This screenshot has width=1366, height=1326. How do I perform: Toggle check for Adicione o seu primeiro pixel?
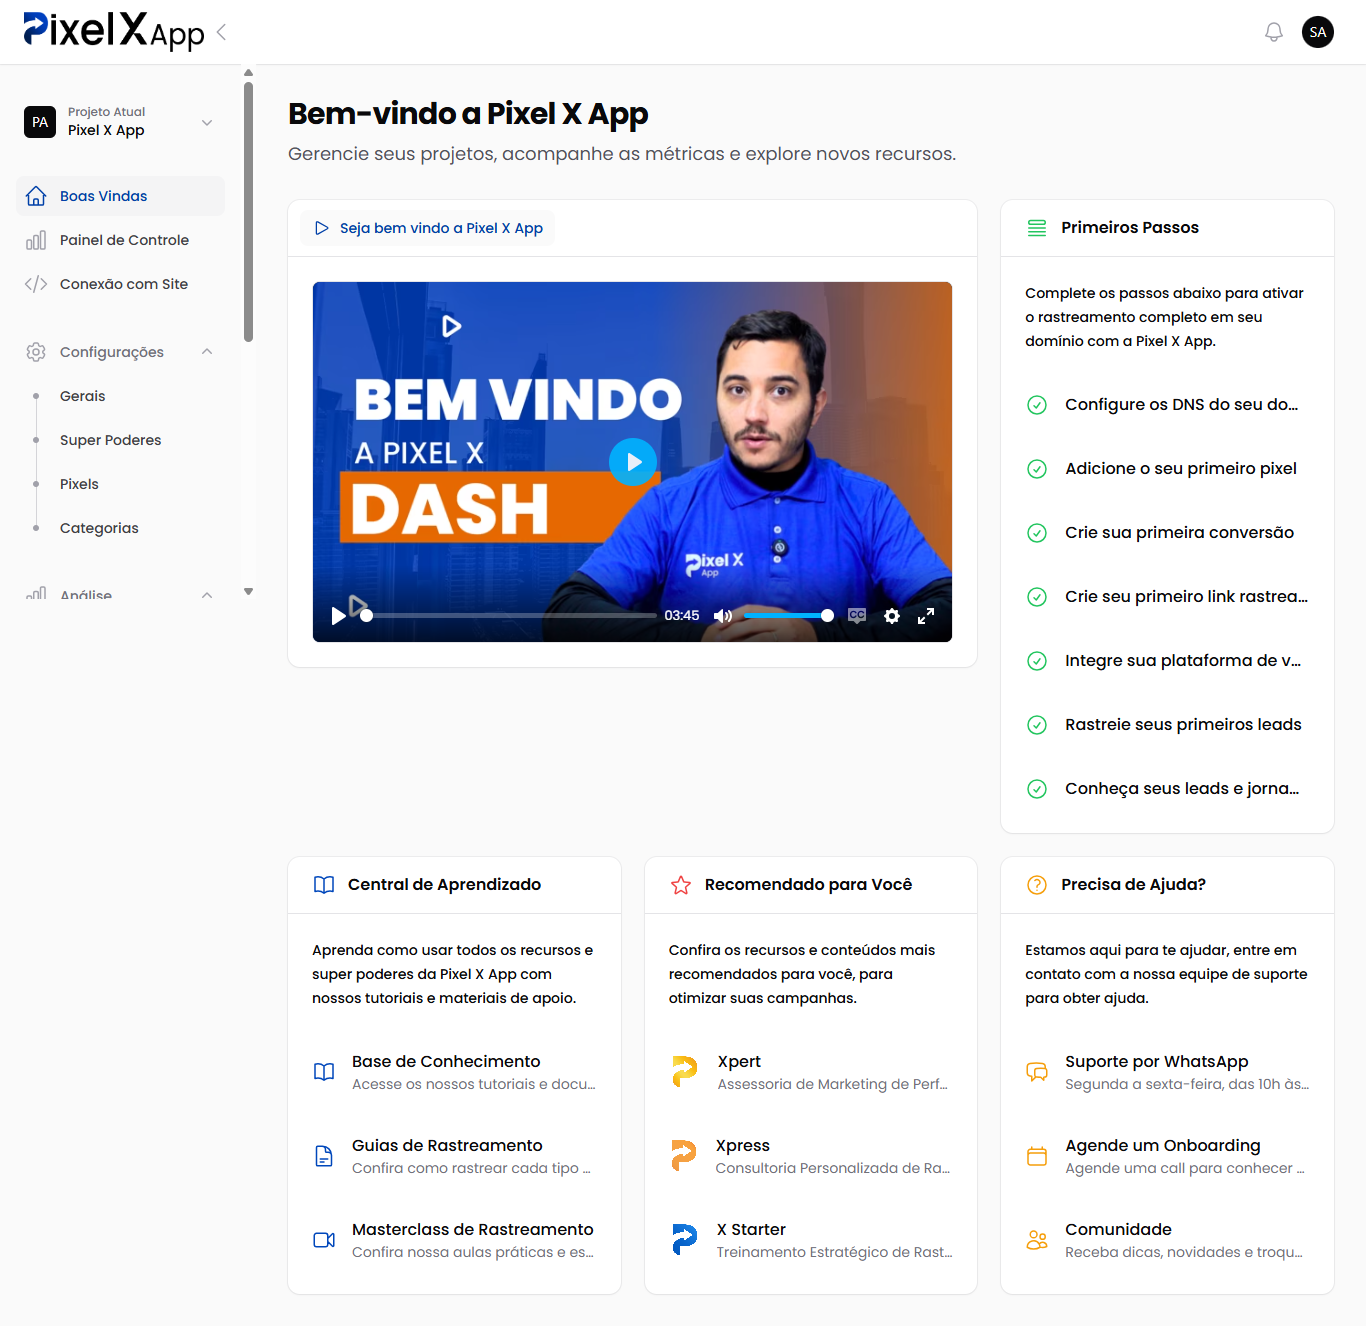[x=1037, y=469]
